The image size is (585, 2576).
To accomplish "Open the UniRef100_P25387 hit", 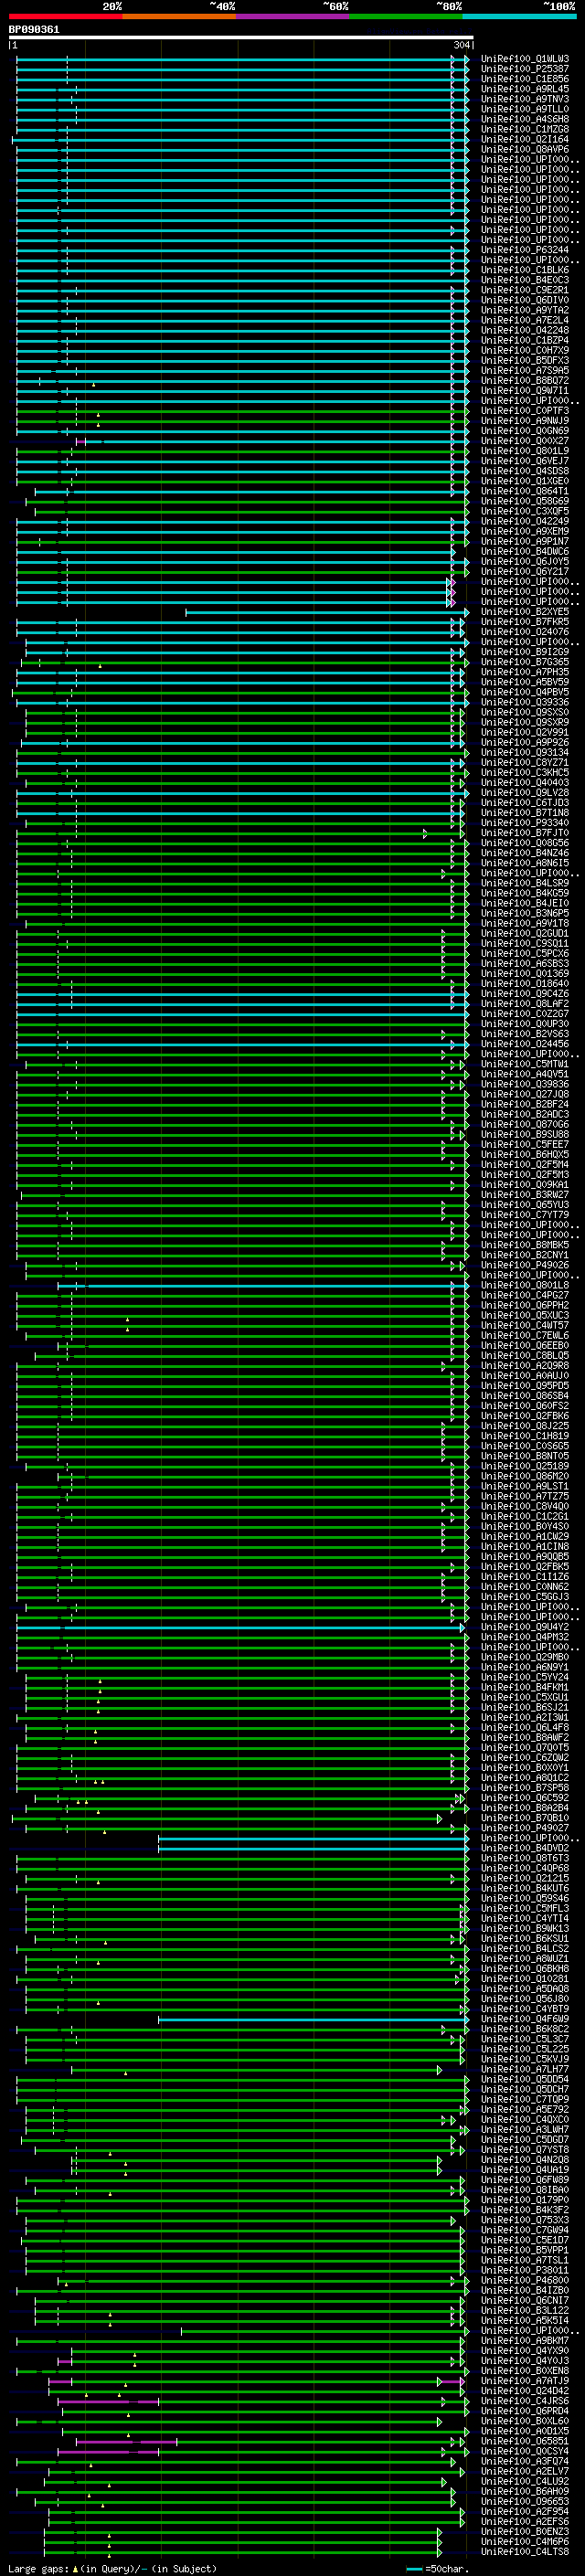I will [x=524, y=69].
